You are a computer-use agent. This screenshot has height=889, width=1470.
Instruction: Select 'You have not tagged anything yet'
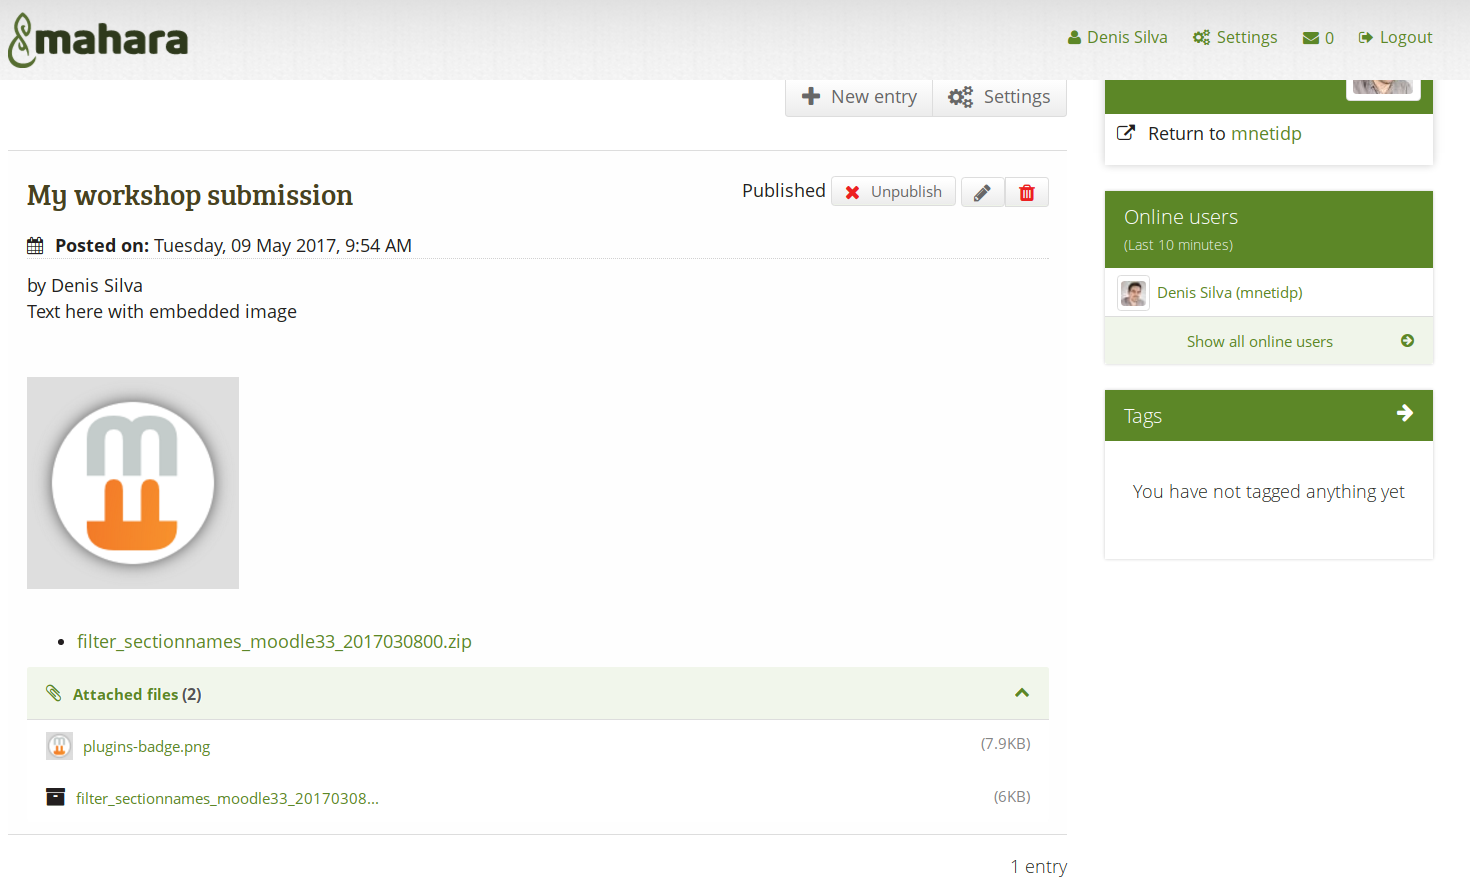coord(1268,492)
